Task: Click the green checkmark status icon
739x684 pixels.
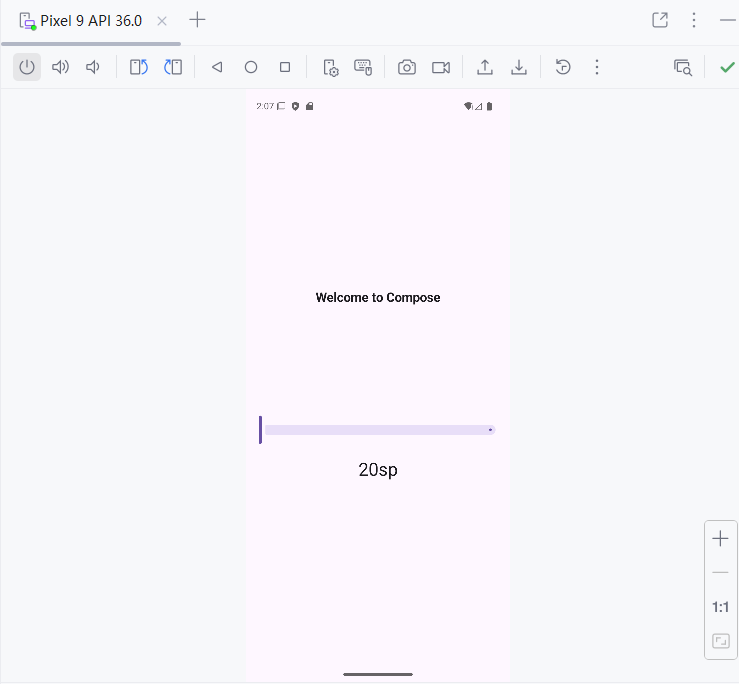Action: pos(727,67)
